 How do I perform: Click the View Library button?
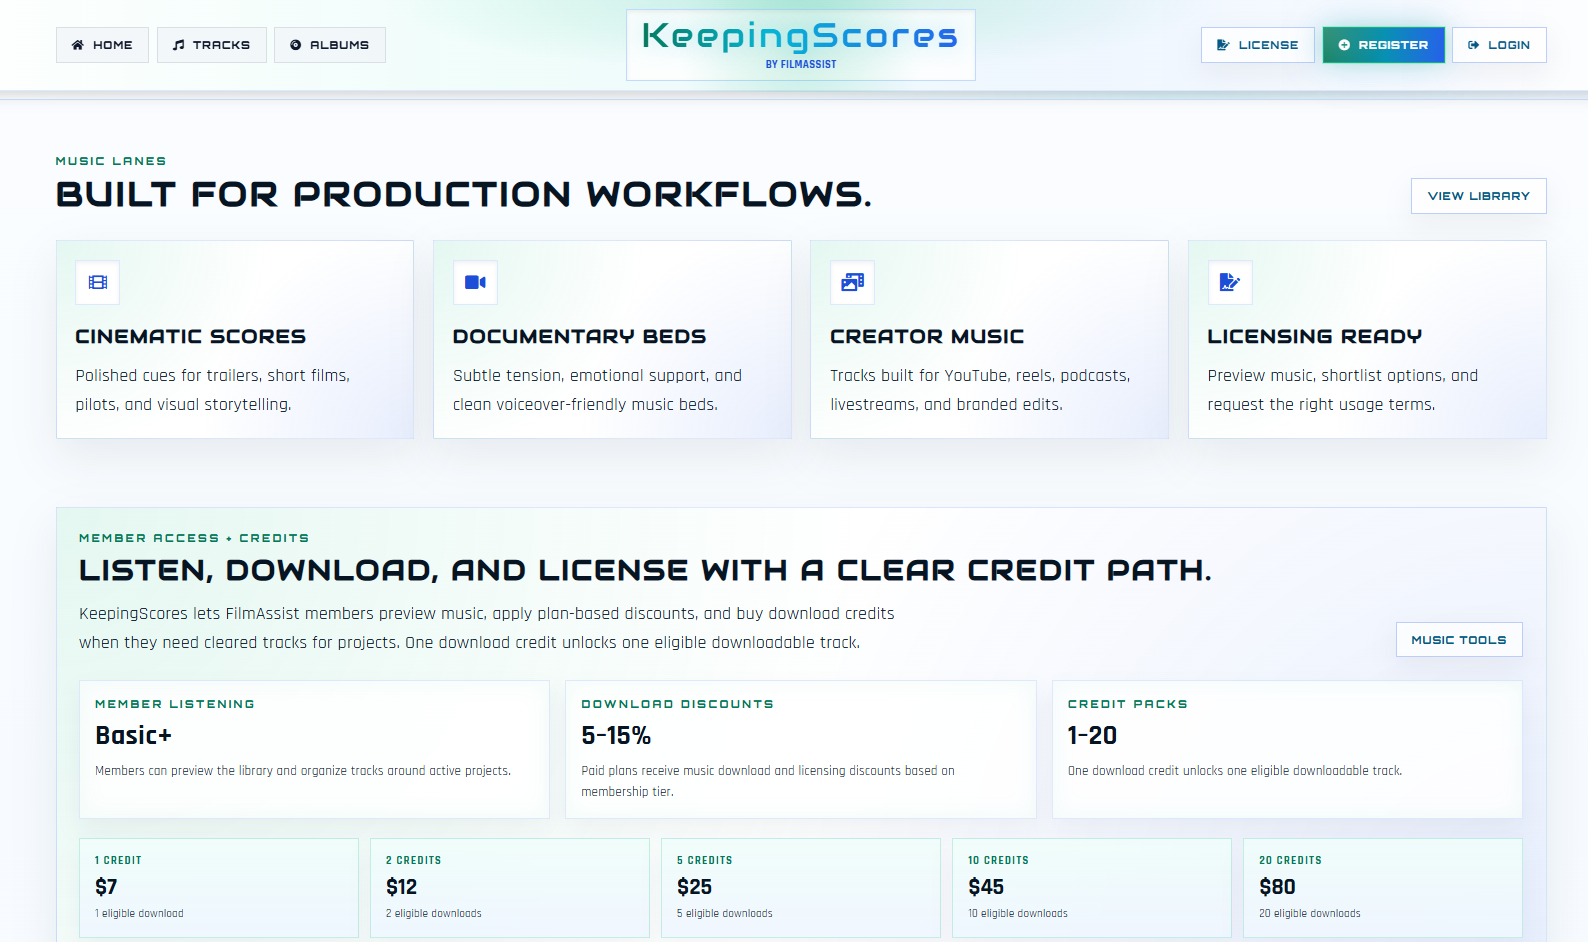[1479, 196]
